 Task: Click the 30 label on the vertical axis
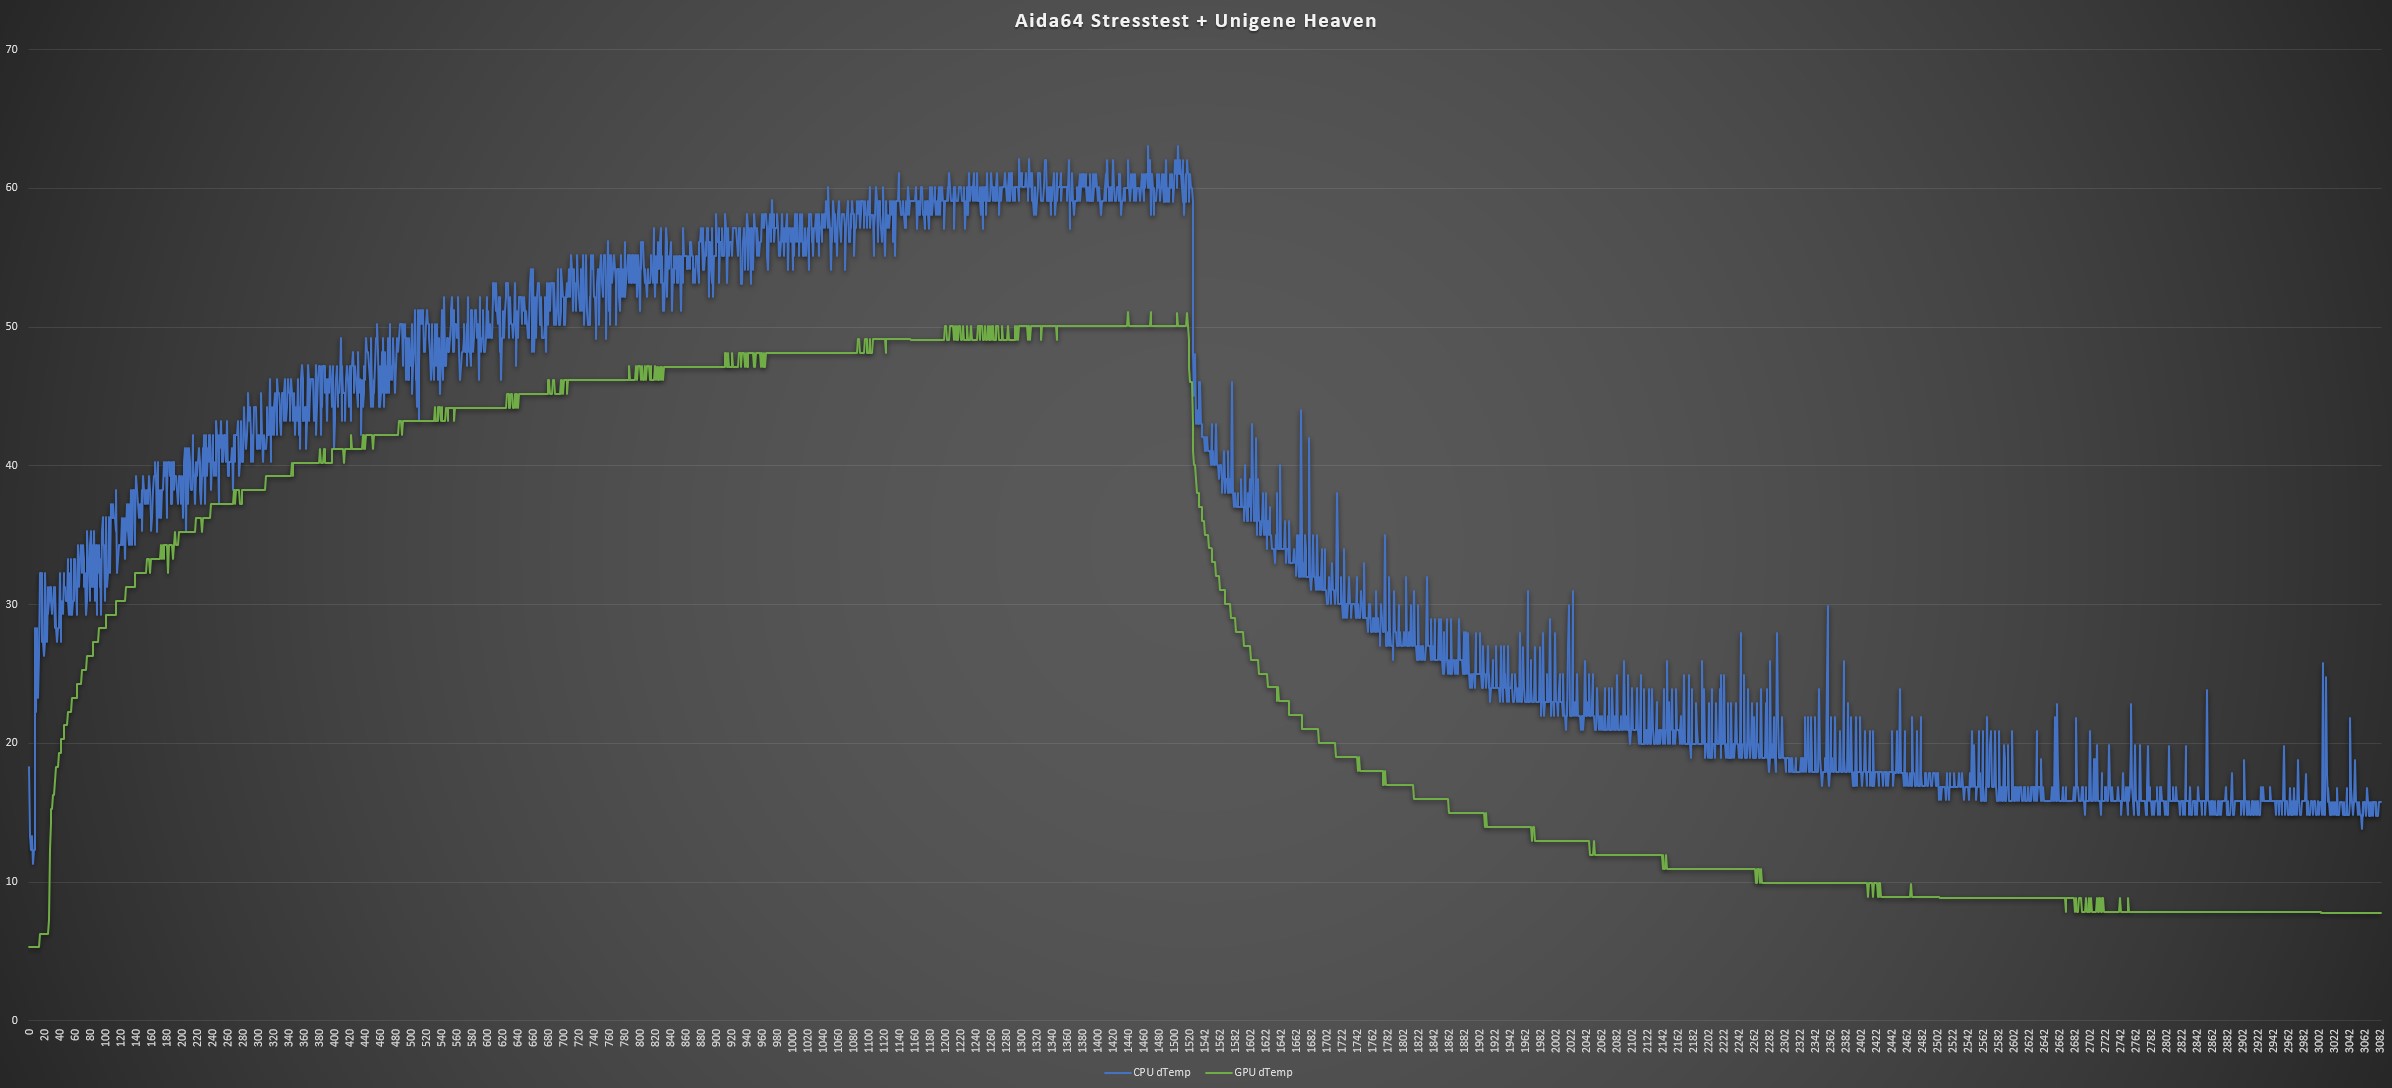click(11, 604)
